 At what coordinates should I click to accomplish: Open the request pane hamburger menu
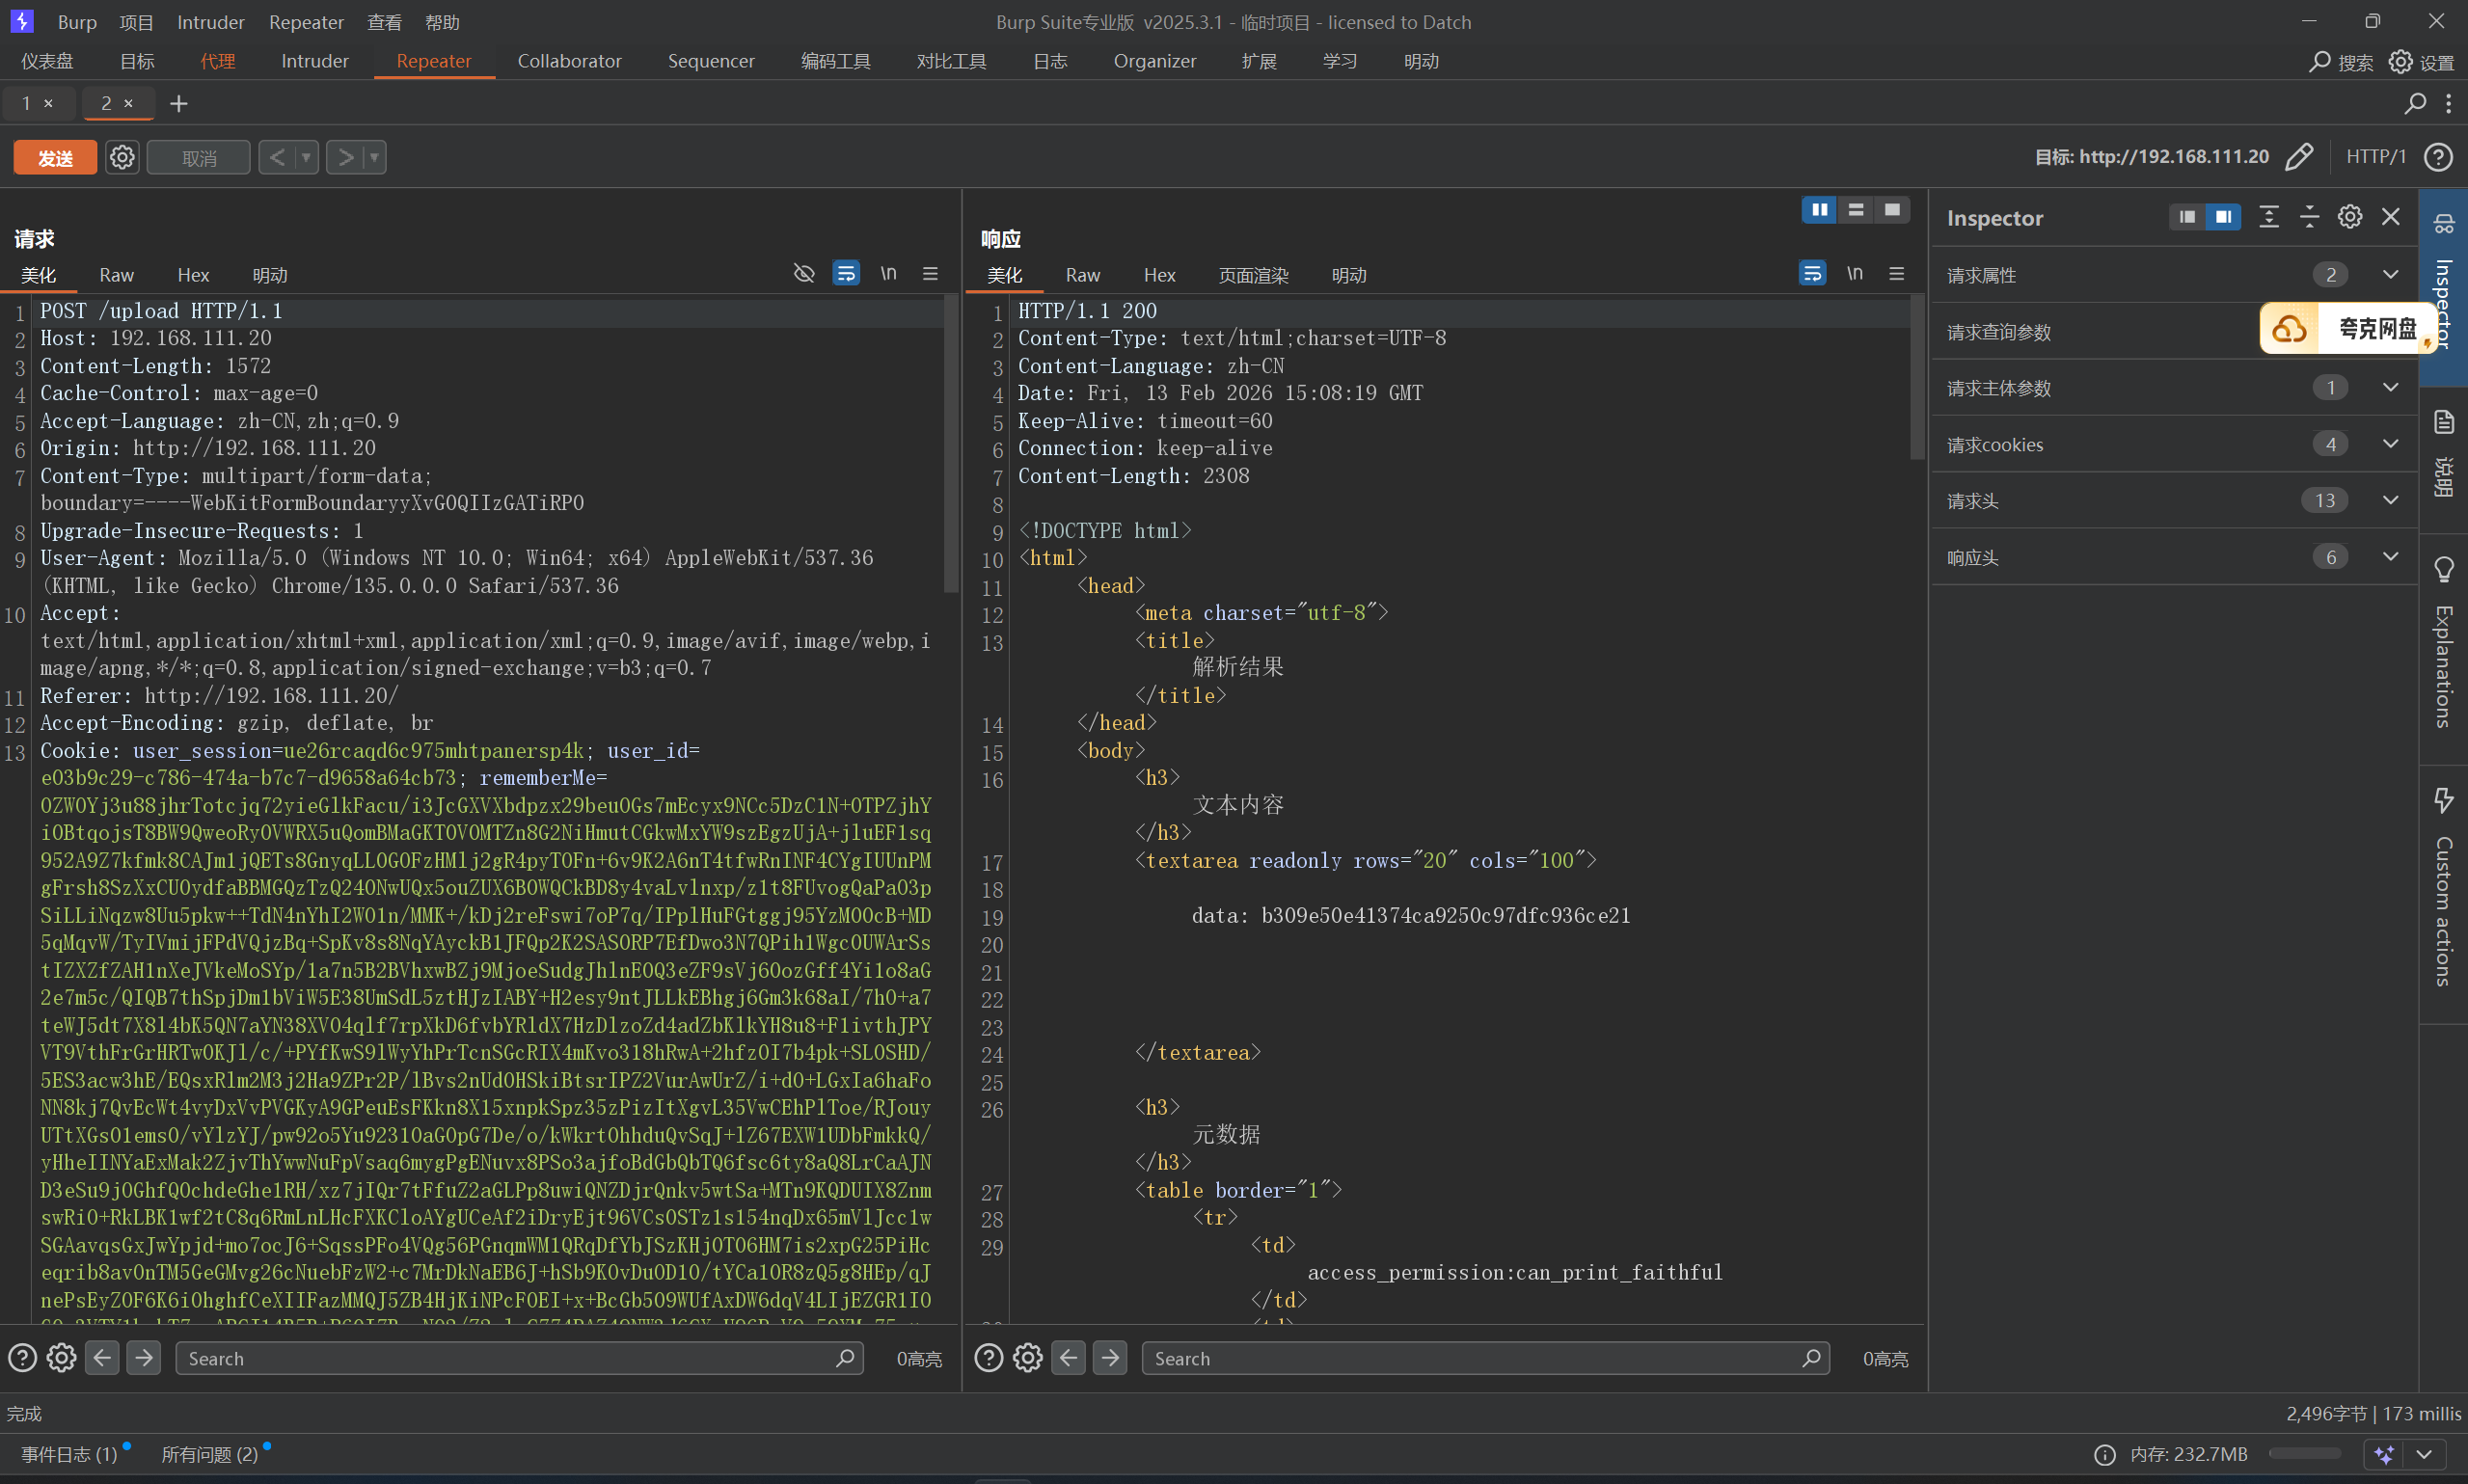930,274
